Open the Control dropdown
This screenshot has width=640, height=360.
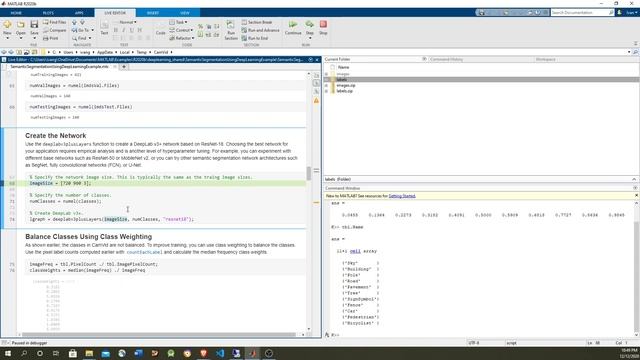[x=181, y=30]
